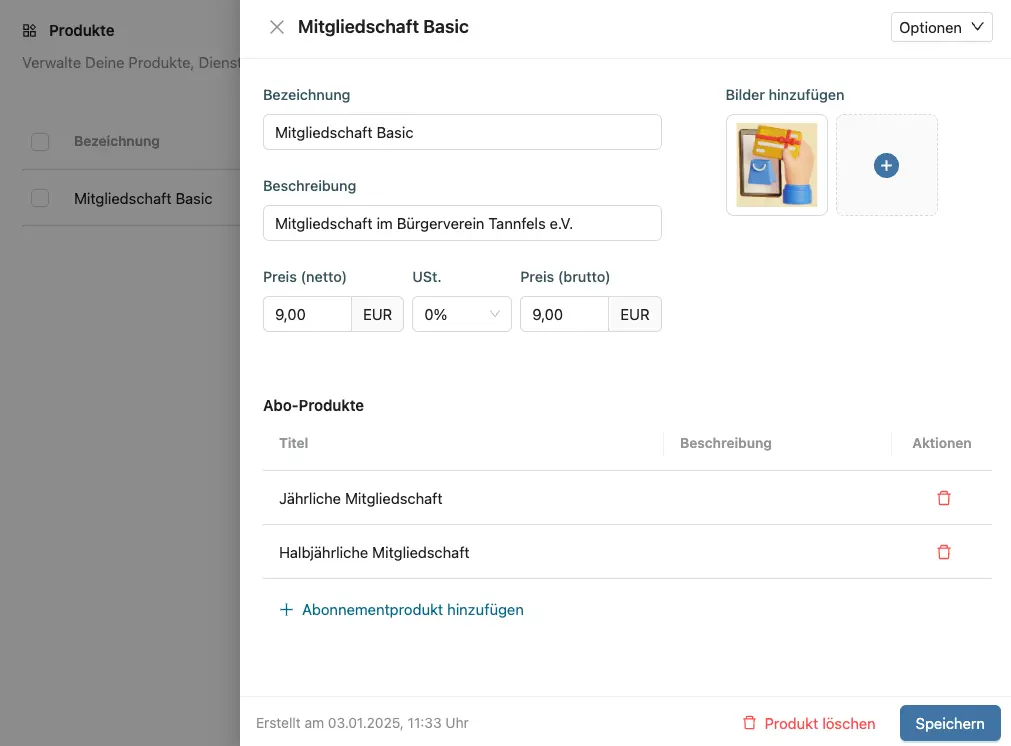This screenshot has width=1011, height=746.
Task: Select the checkbox next to Mitgliedschaft Basic
Action: click(x=40, y=198)
